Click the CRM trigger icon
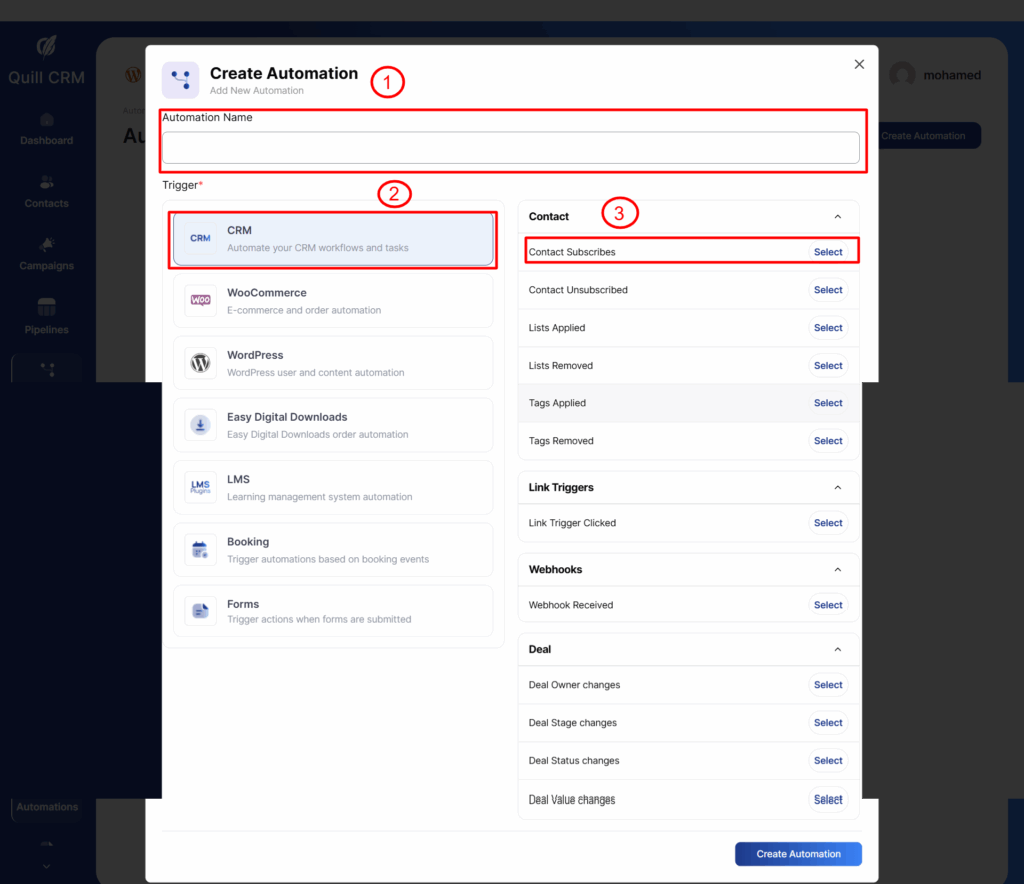 [x=200, y=238]
